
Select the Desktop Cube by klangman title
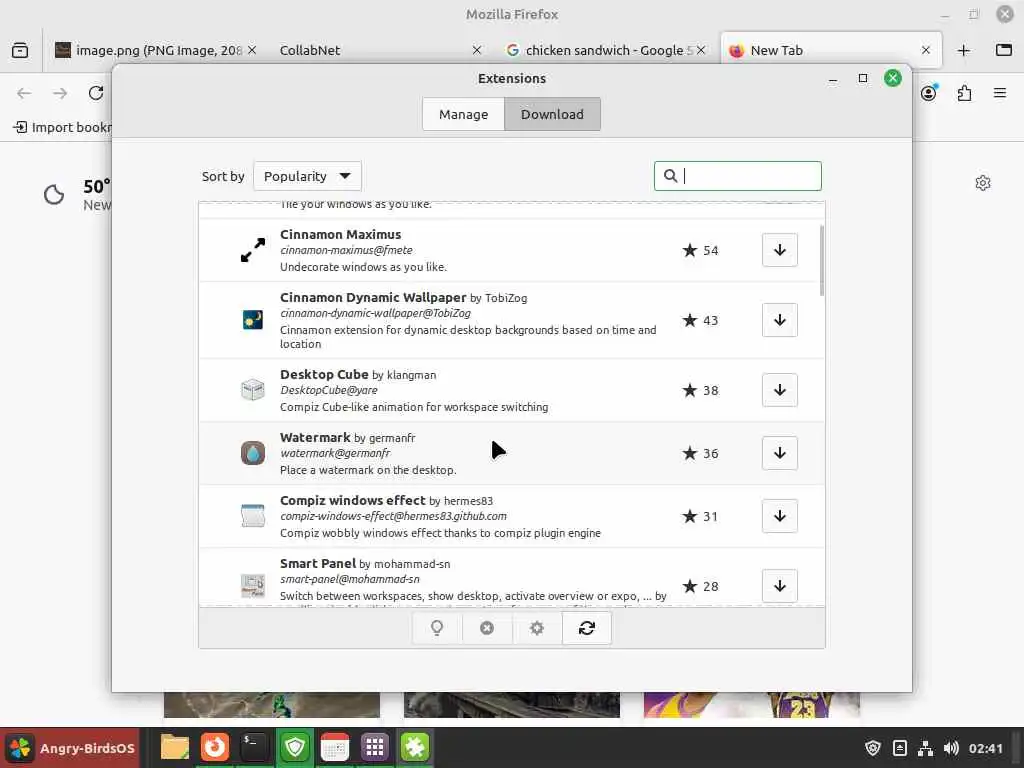pyautogui.click(x=358, y=375)
